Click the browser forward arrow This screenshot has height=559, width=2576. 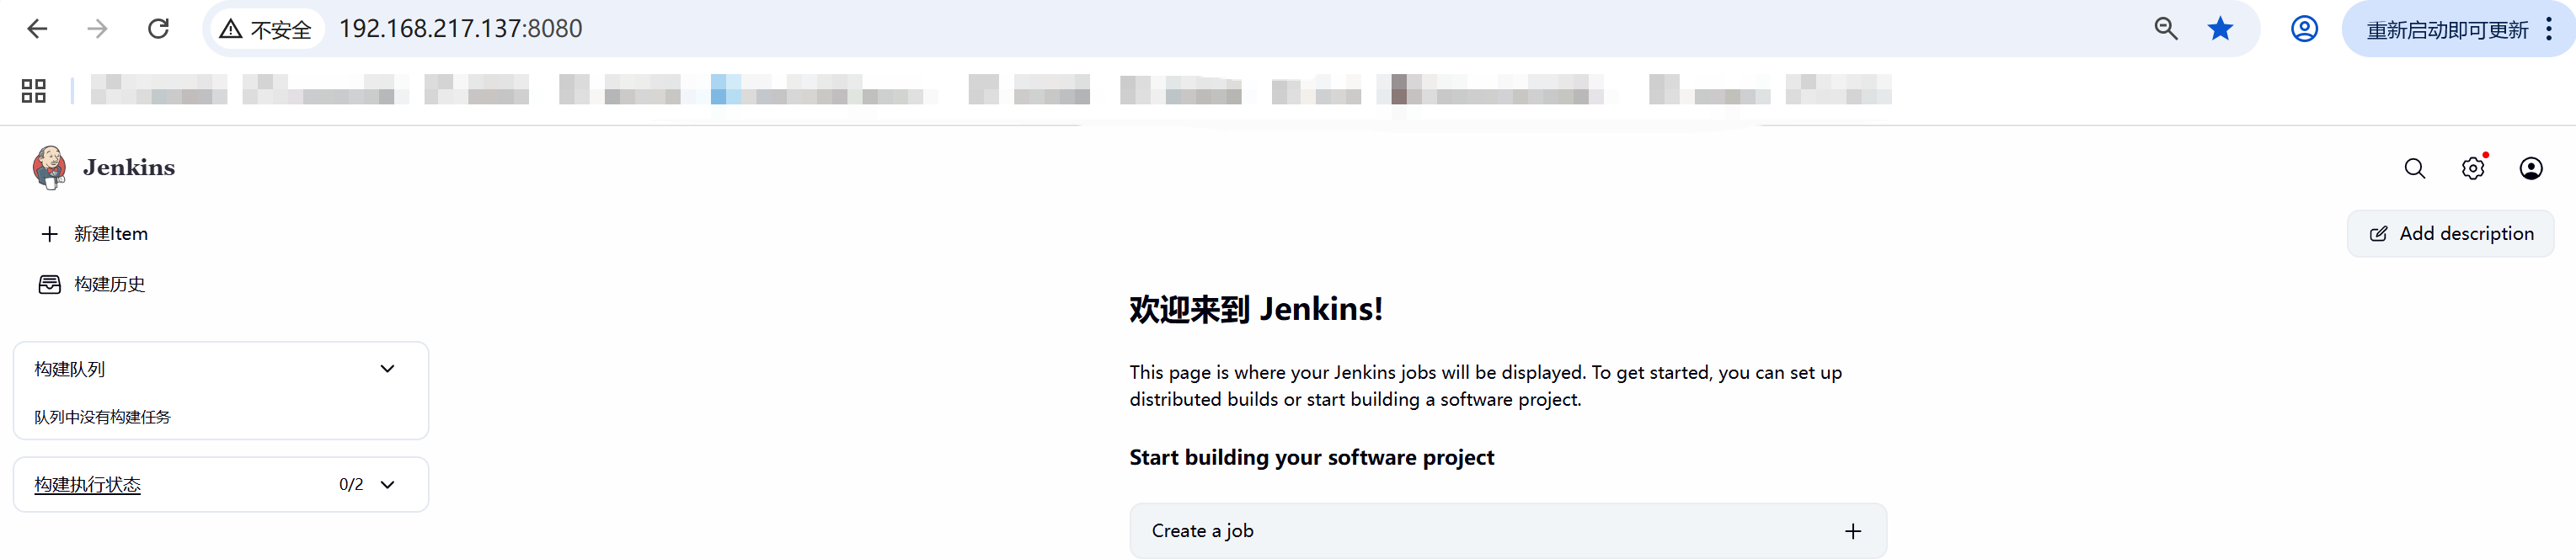tap(97, 29)
